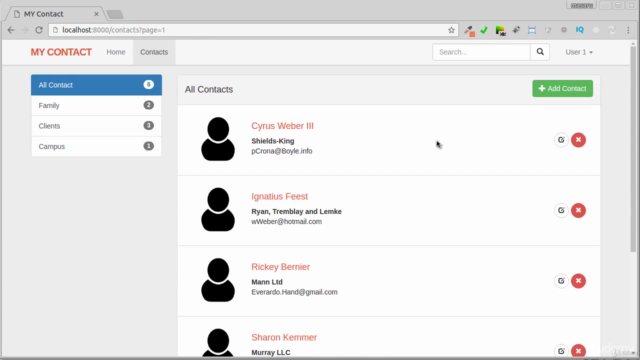Click the search magnifier button

tap(540, 52)
